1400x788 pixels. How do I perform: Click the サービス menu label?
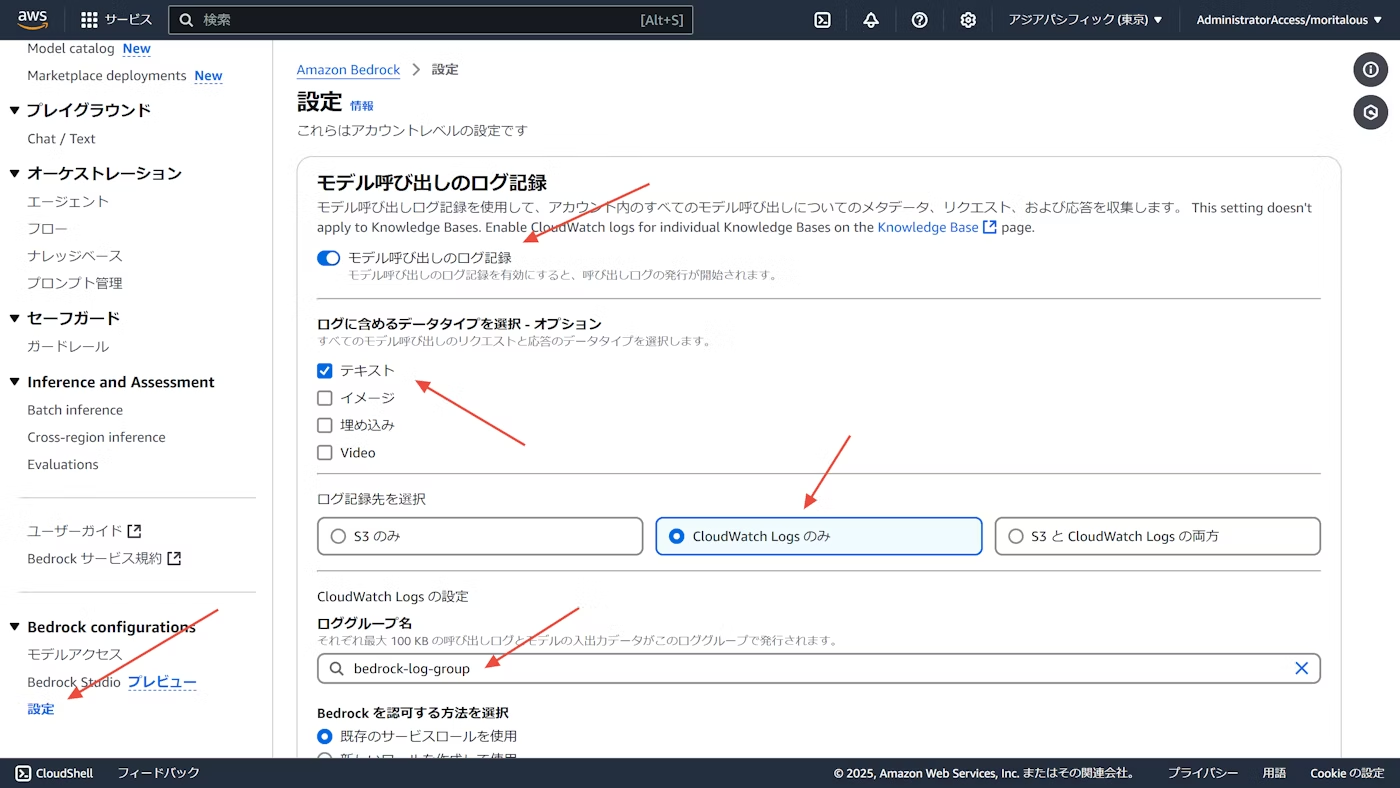click(128, 20)
